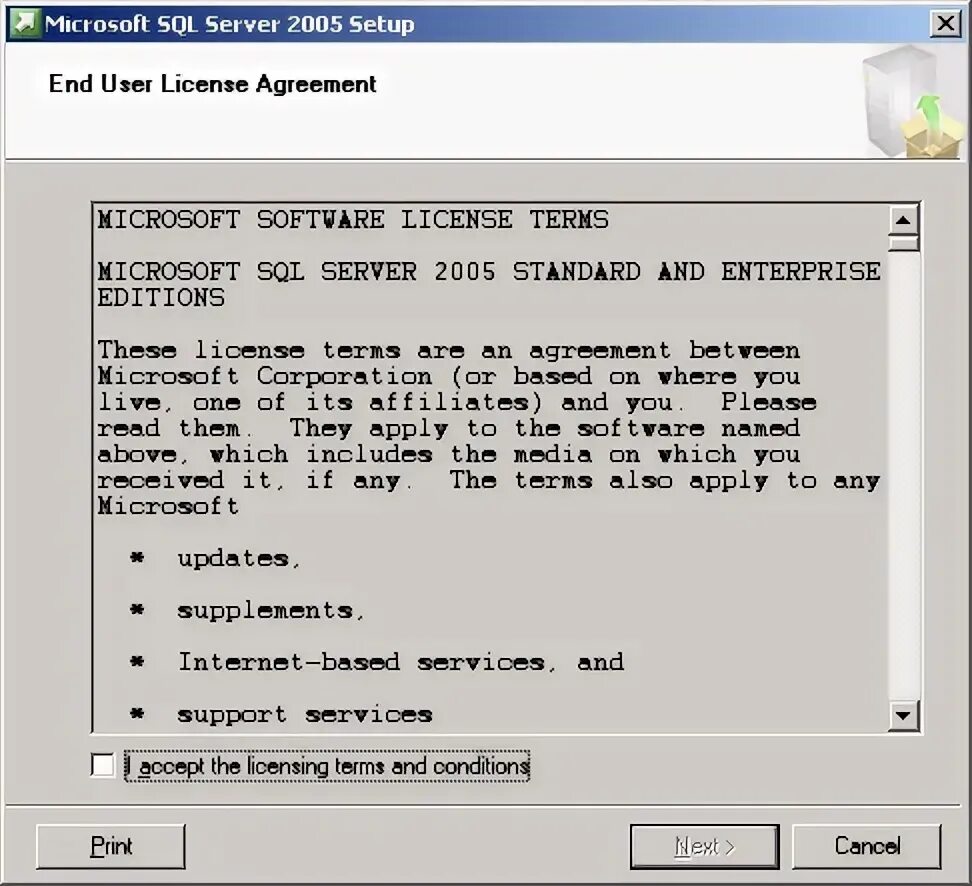
Task: Click the setup icon in the title bar
Action: (x=24, y=24)
